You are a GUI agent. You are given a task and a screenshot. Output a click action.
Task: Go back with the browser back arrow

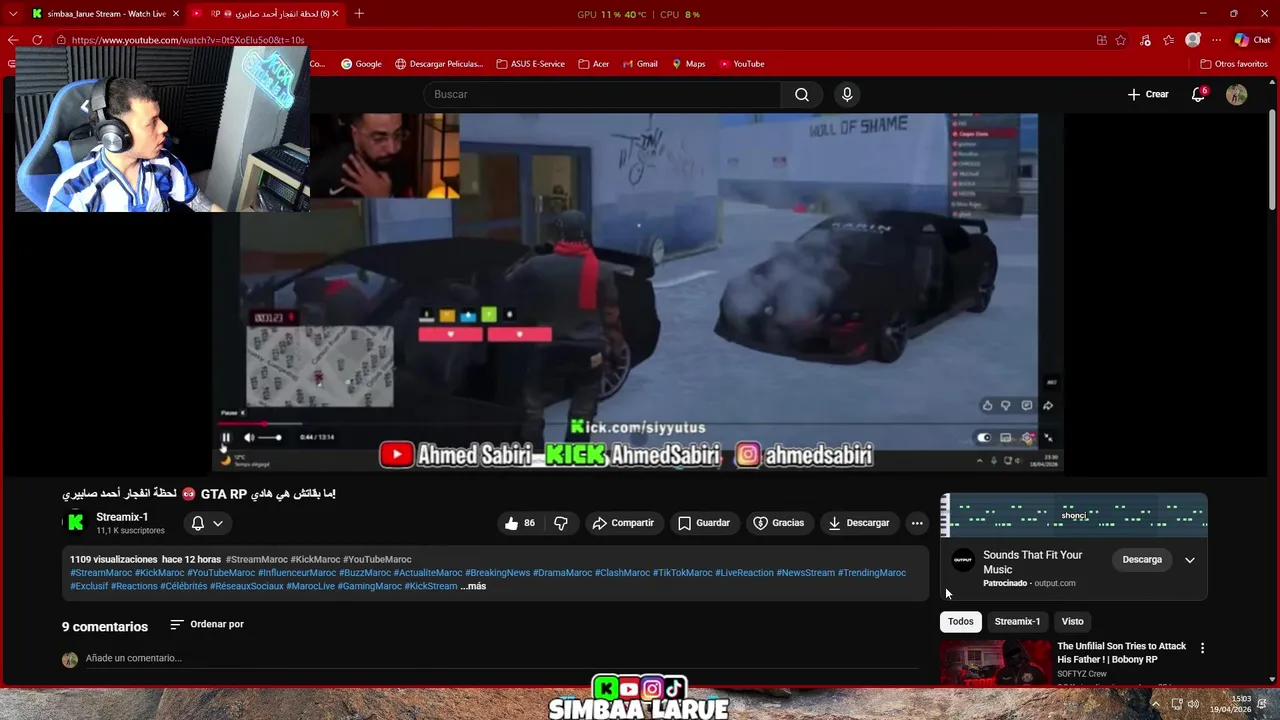(x=13, y=40)
